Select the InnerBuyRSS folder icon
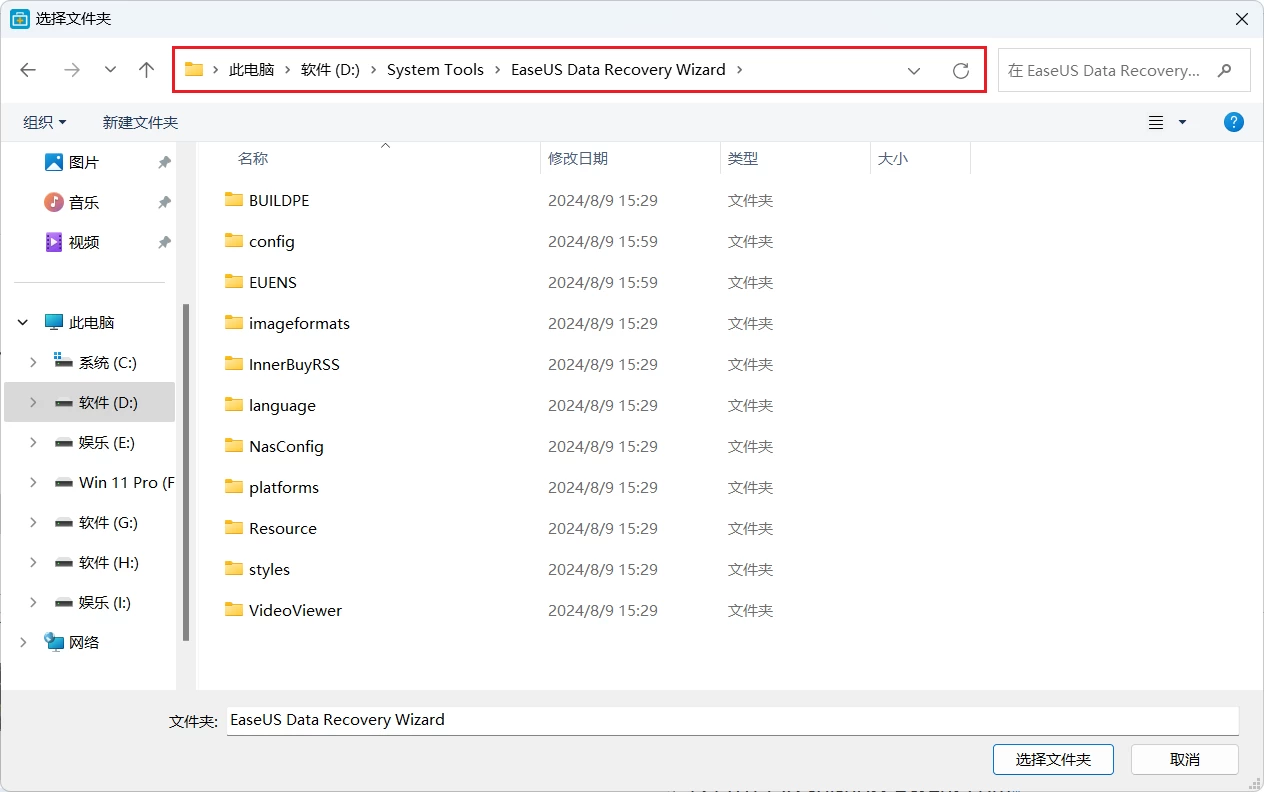The height and width of the screenshot is (792, 1264). [234, 364]
